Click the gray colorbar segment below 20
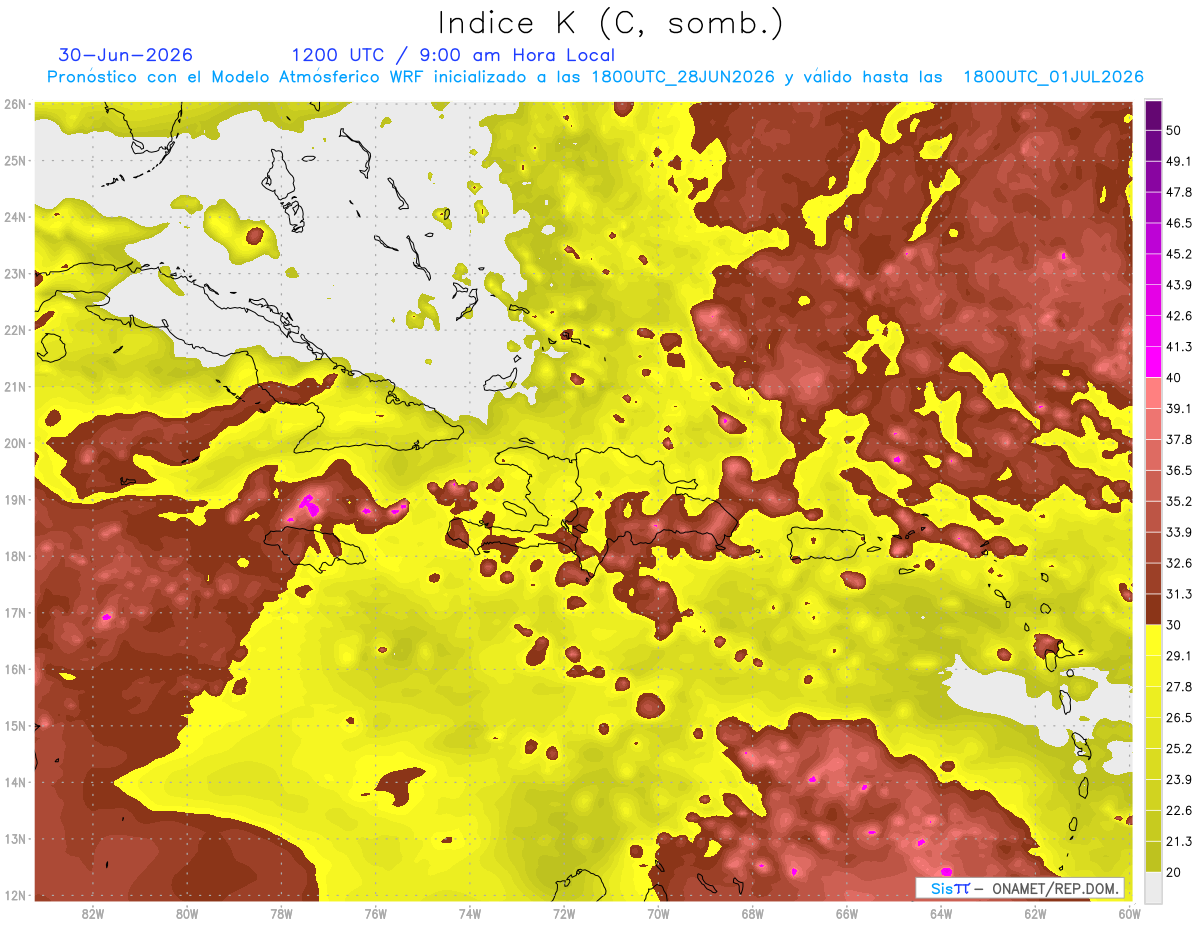Image resolution: width=1200 pixels, height=927 pixels. click(1153, 887)
